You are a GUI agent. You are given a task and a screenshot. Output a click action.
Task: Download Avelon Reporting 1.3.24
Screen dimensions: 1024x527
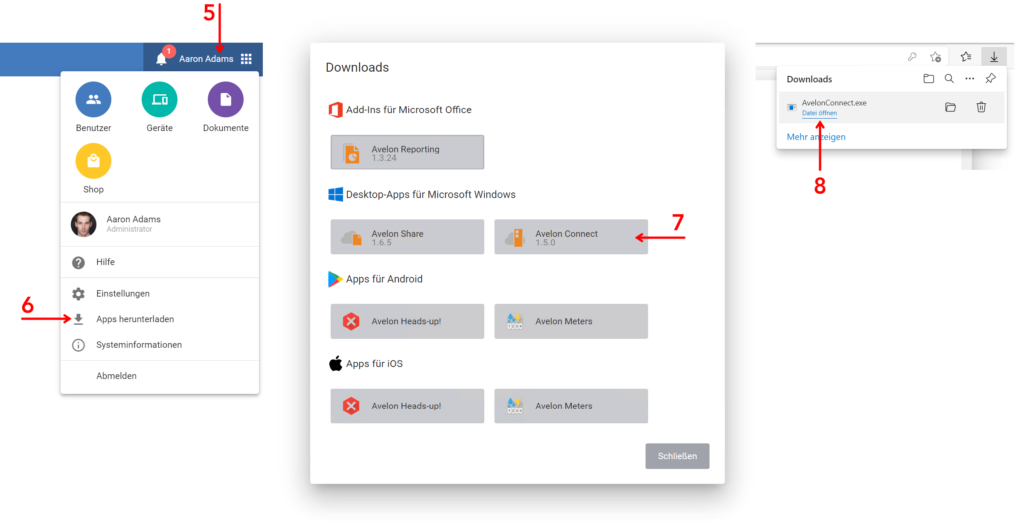point(408,152)
